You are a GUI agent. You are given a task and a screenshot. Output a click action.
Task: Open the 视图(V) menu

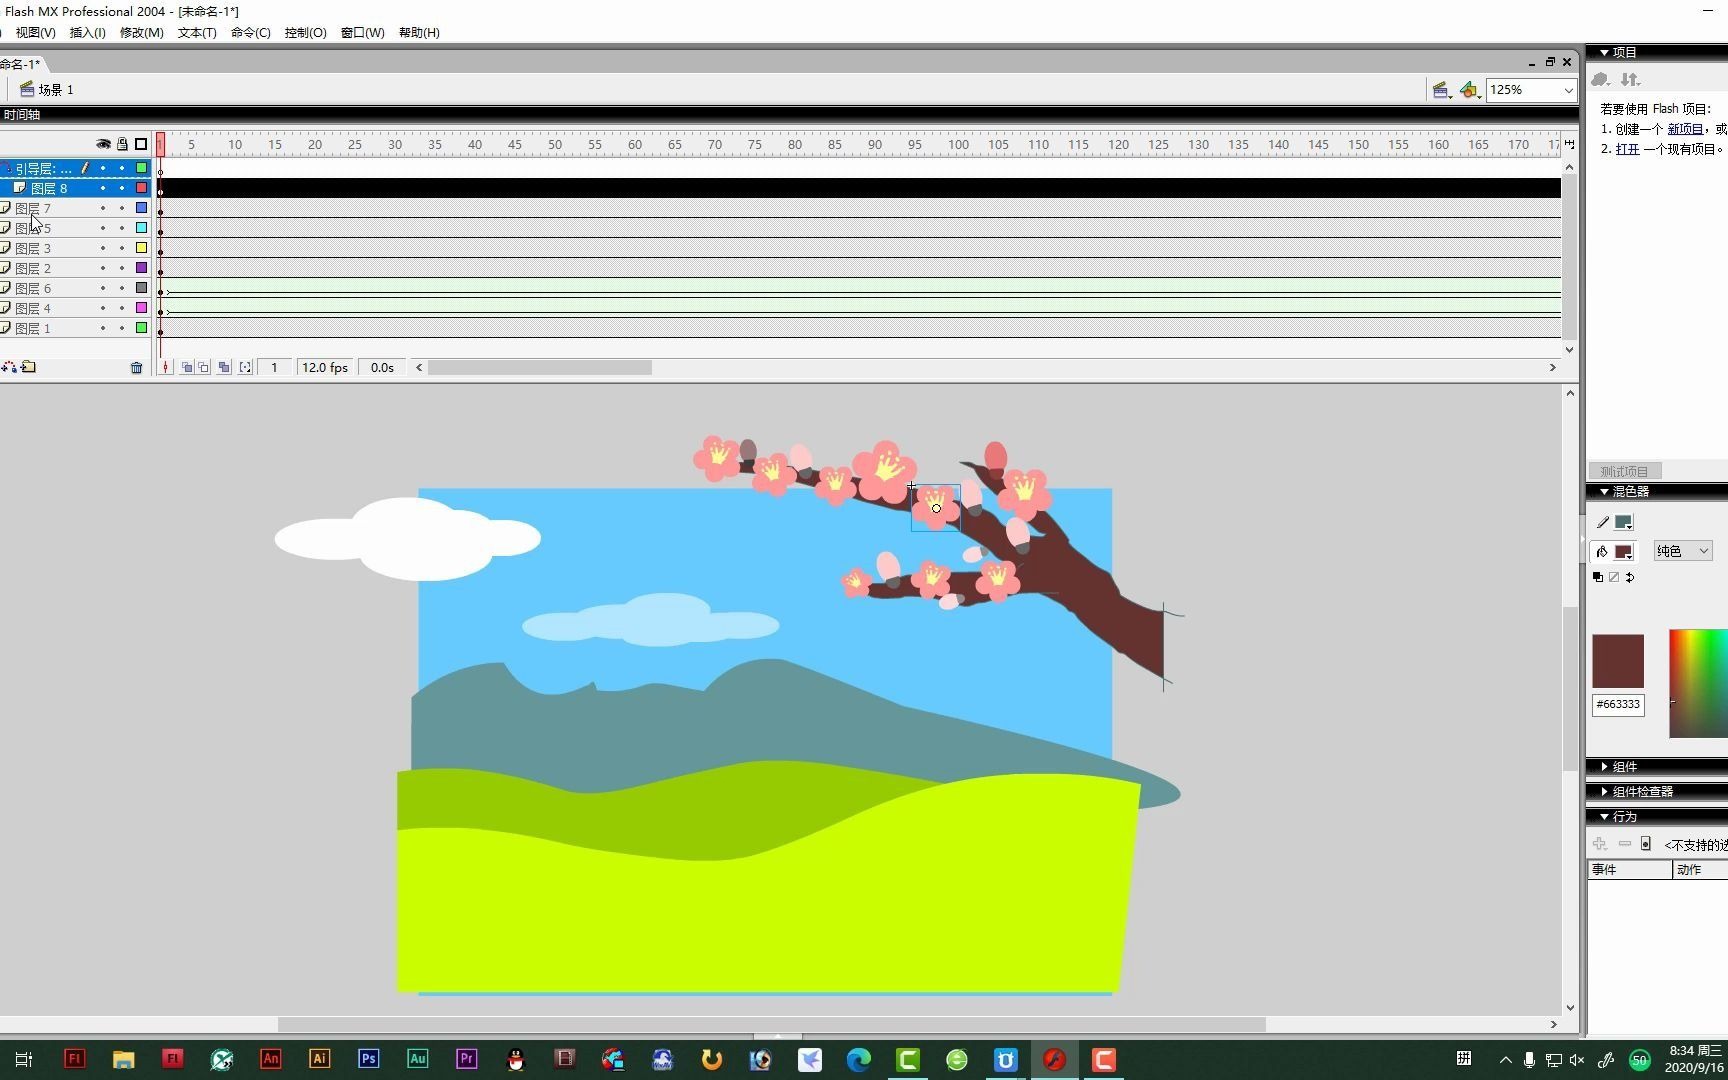pyautogui.click(x=35, y=32)
